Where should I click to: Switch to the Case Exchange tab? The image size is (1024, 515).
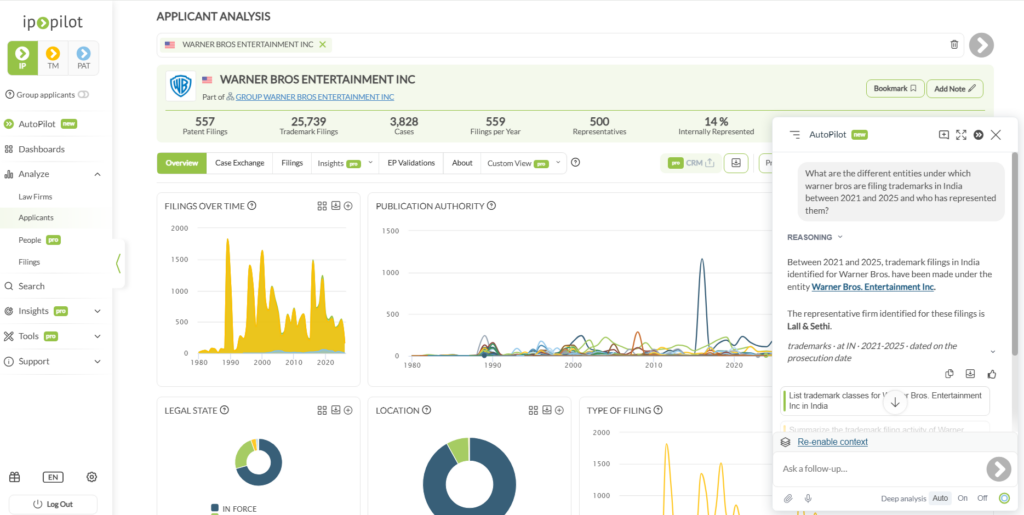tap(240, 163)
